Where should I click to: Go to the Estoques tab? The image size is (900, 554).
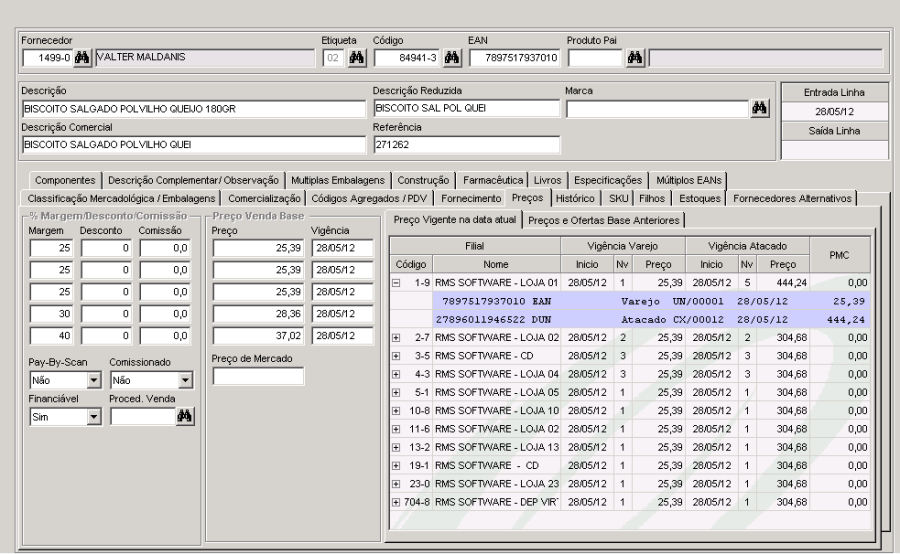coord(699,198)
